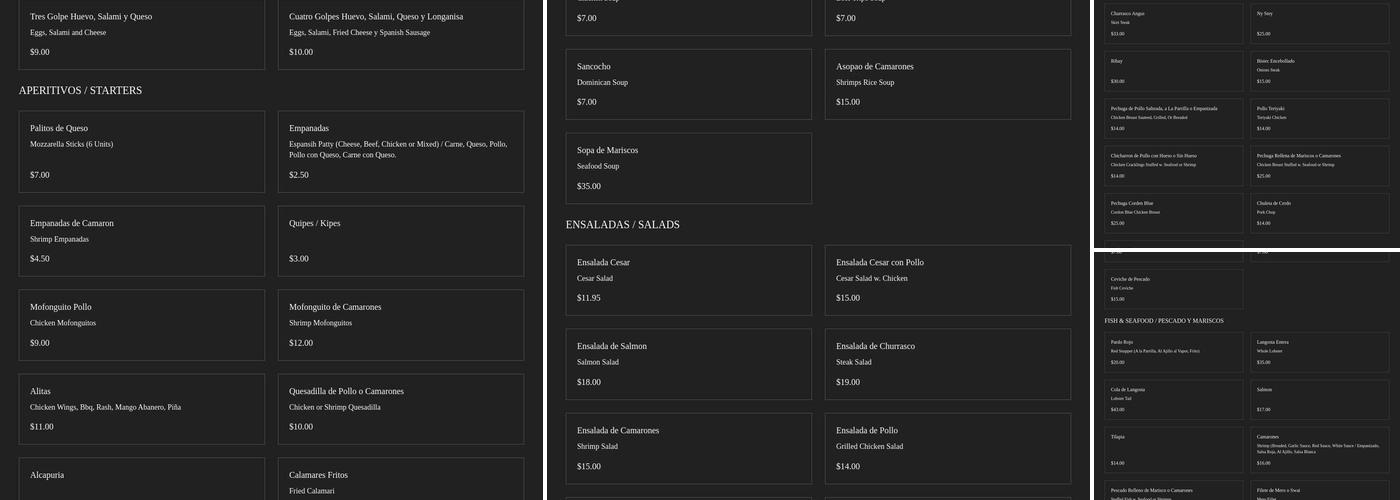Click the Ensaladas / Salads section heading
This screenshot has height=500, width=1400.
point(622,225)
